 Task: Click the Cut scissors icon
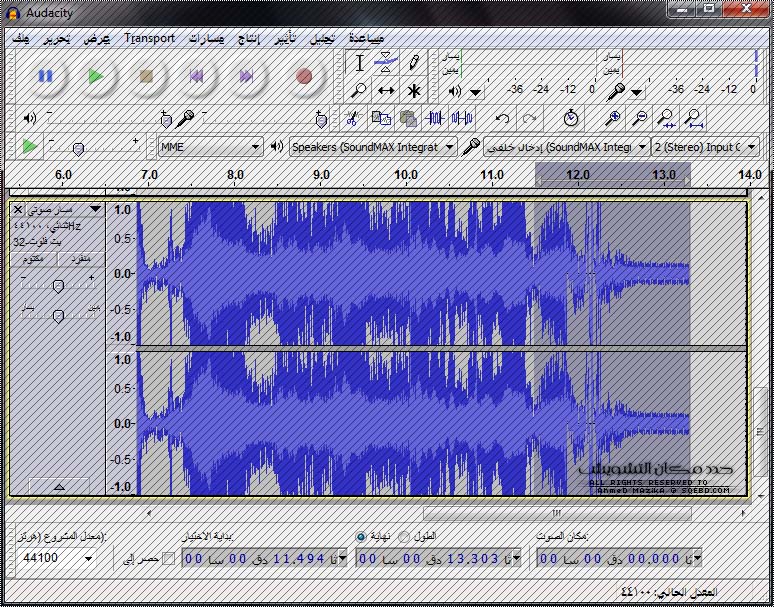pos(352,118)
